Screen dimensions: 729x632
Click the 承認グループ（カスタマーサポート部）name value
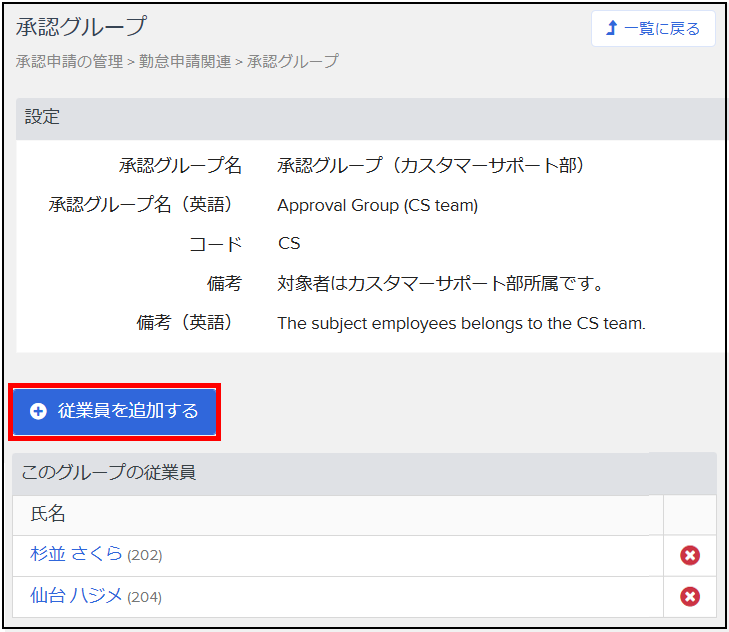[x=431, y=166]
